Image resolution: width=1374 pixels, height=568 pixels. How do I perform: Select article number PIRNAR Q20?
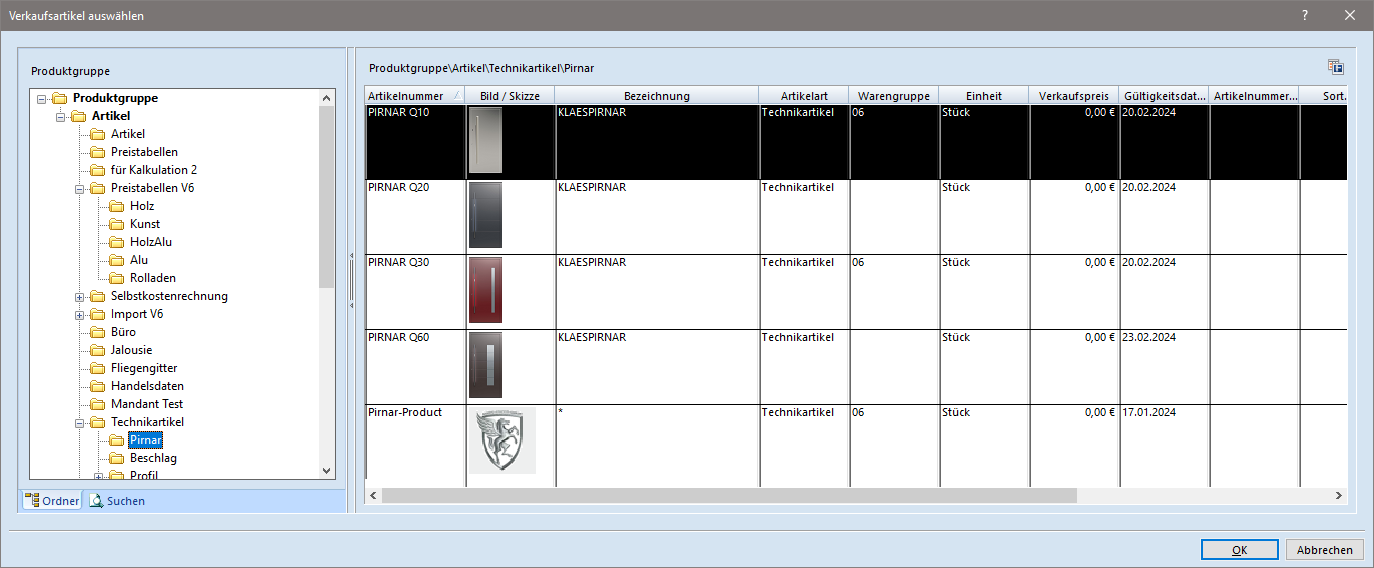399,187
